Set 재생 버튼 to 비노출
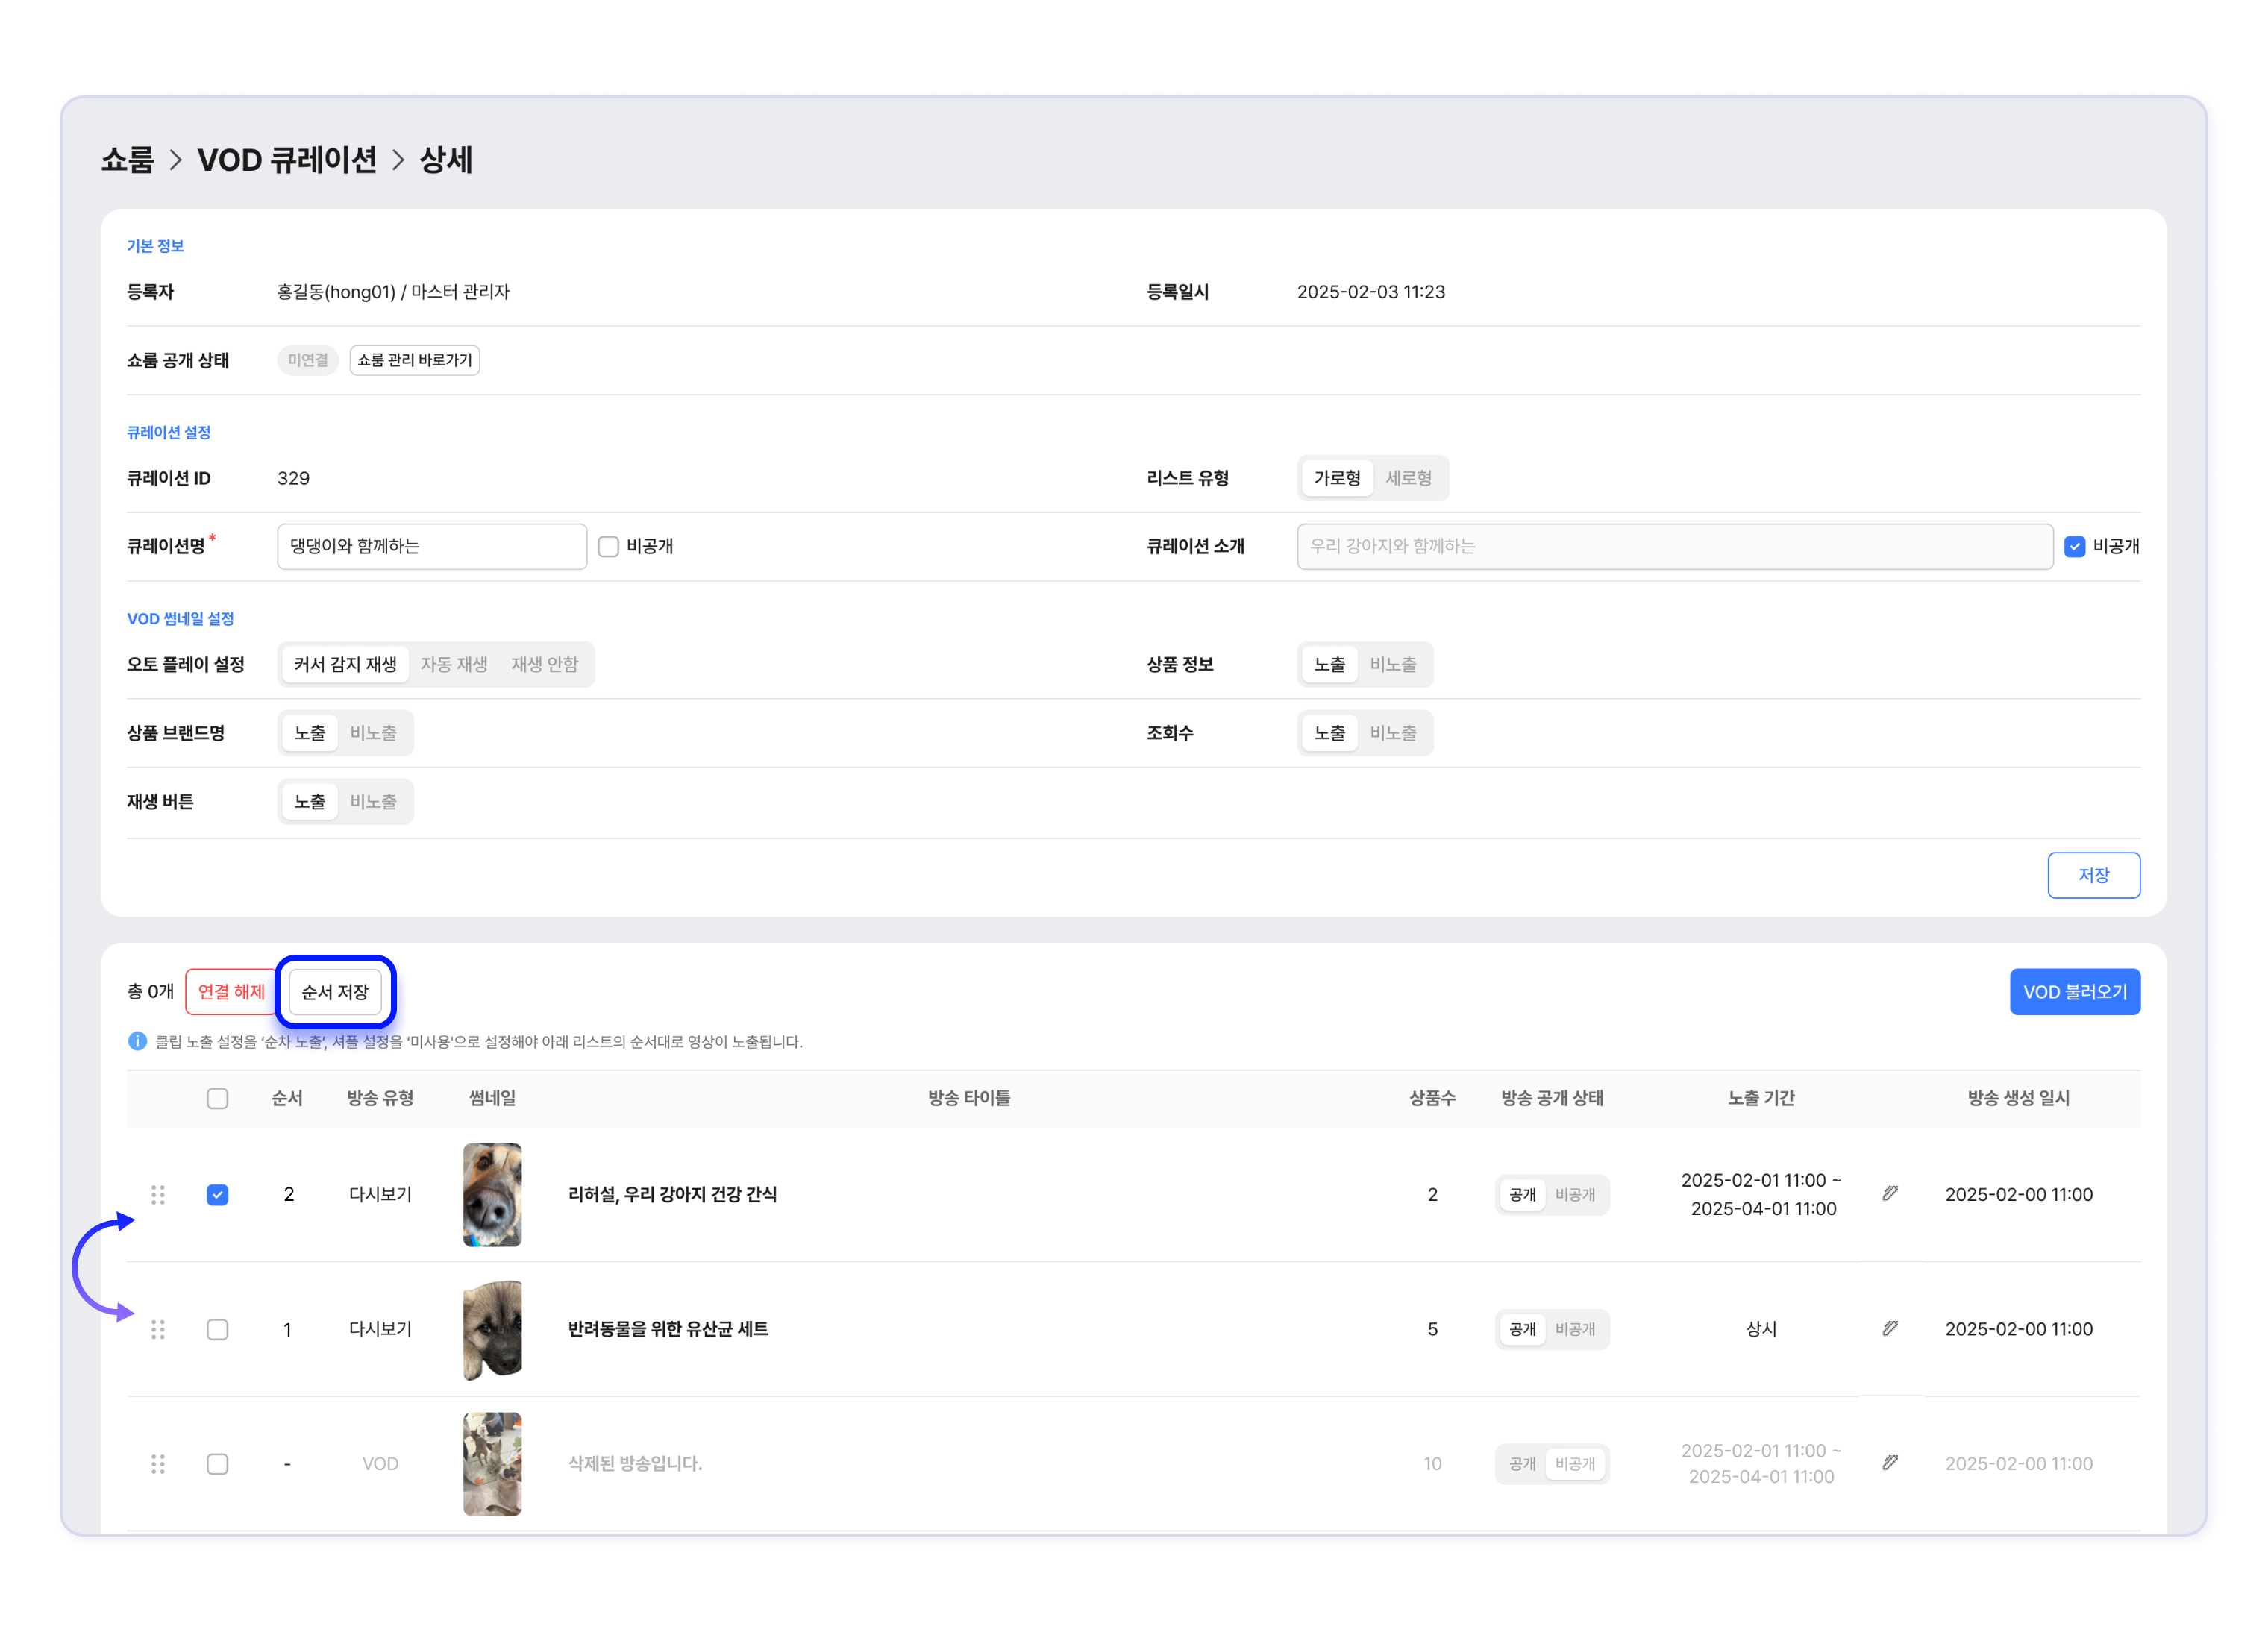The height and width of the screenshot is (1632, 2268). 373,801
